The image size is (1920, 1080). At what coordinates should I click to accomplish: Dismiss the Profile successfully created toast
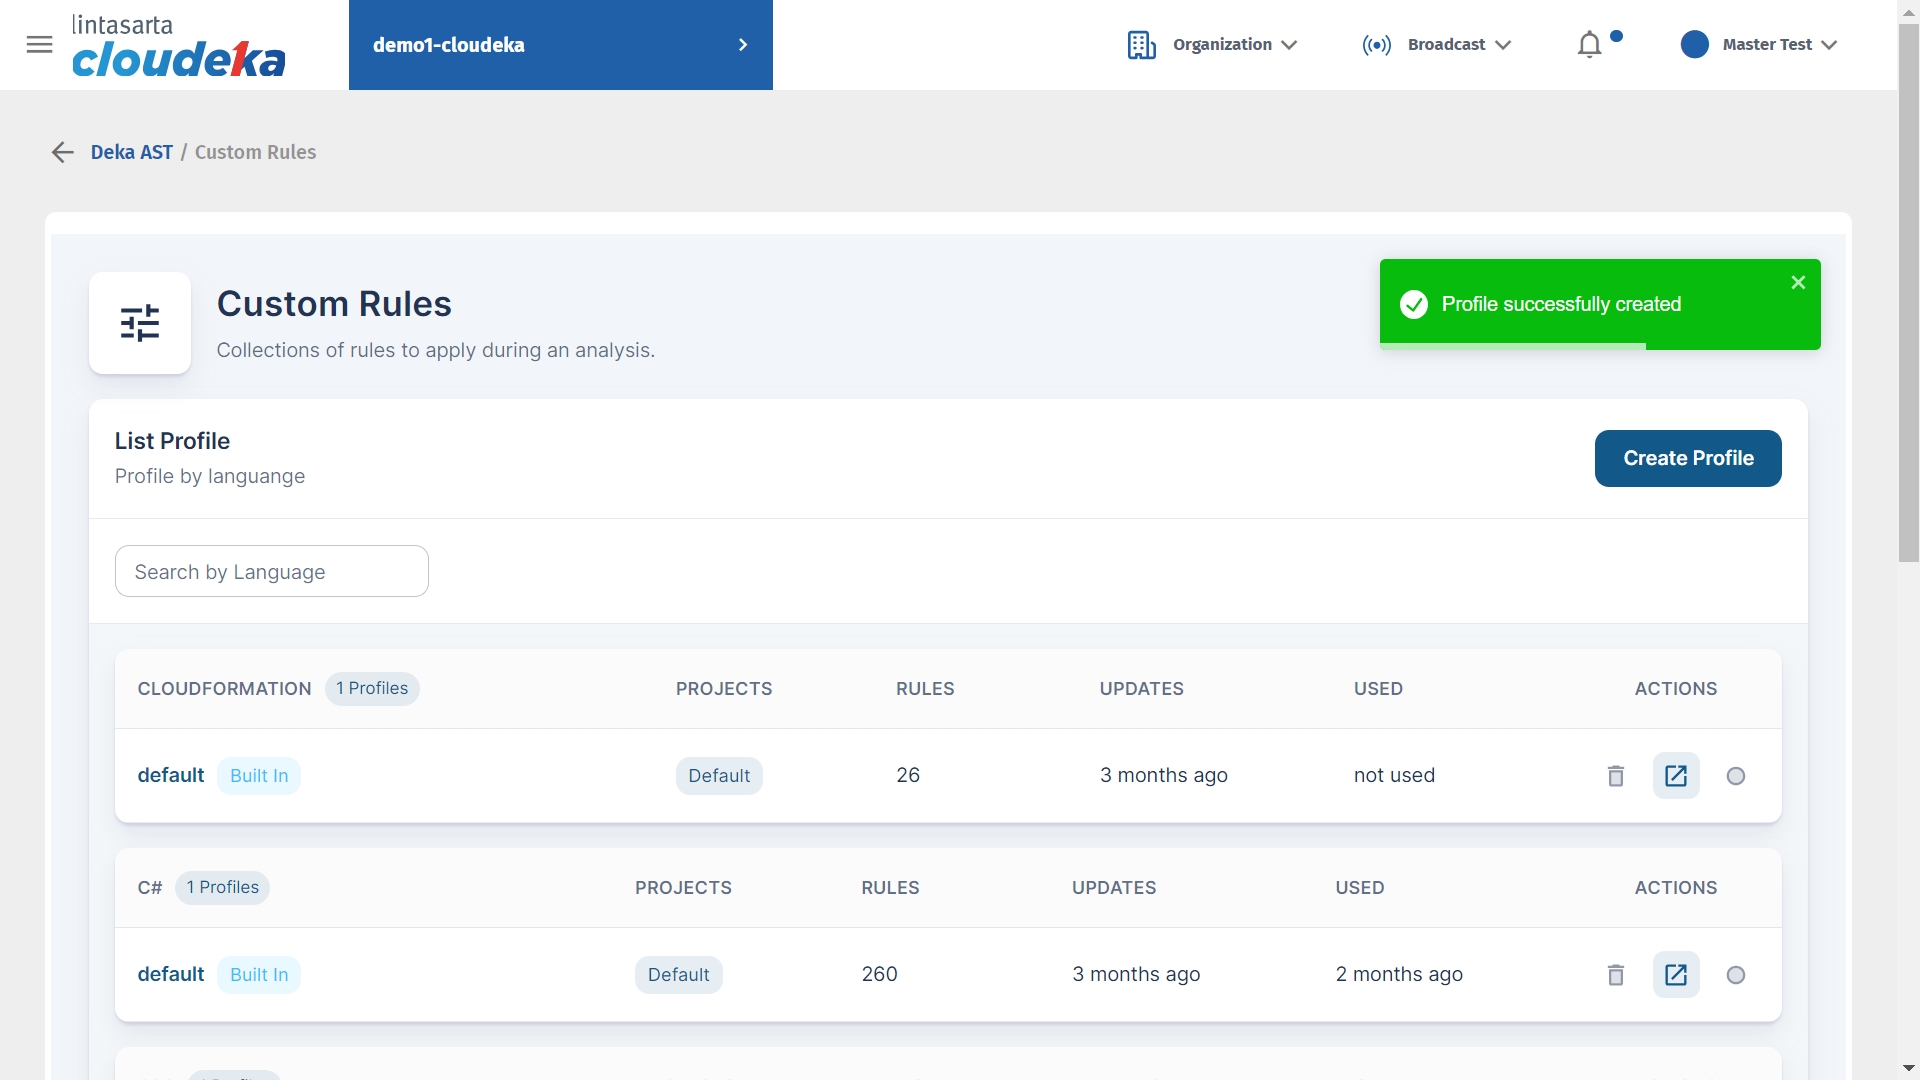(x=1797, y=283)
